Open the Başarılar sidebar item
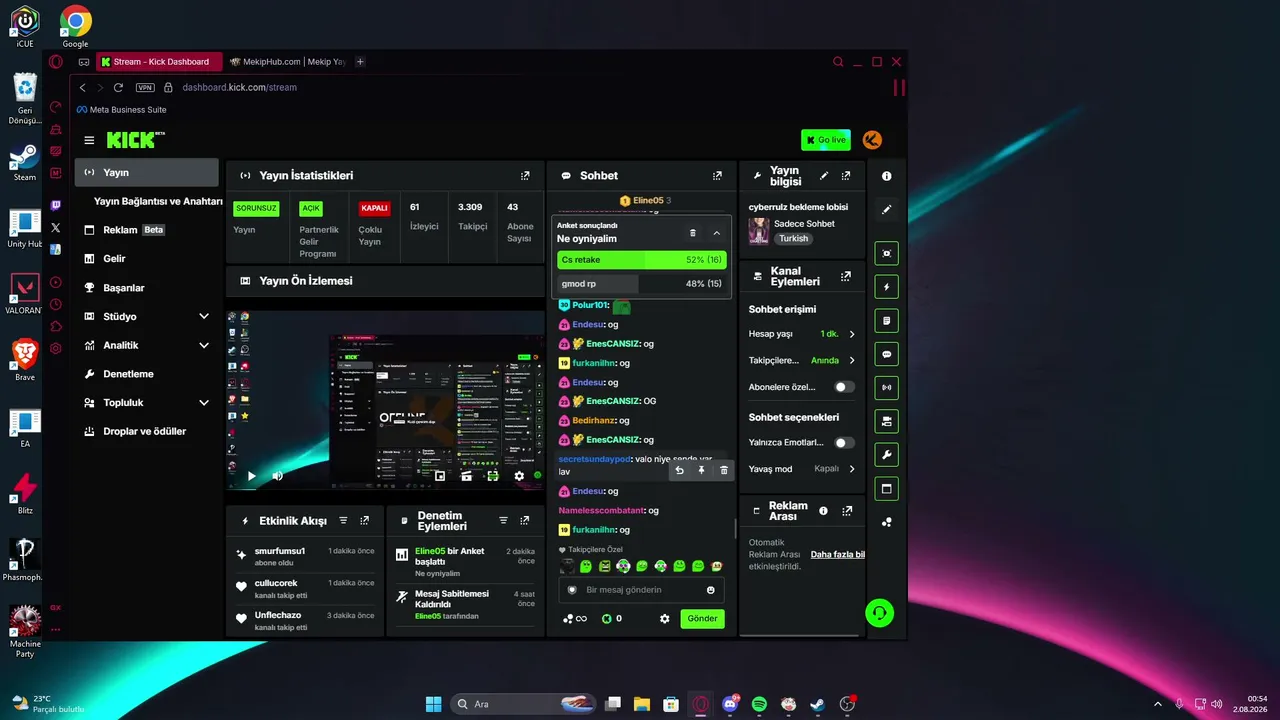This screenshot has height=720, width=1280. coord(147,288)
